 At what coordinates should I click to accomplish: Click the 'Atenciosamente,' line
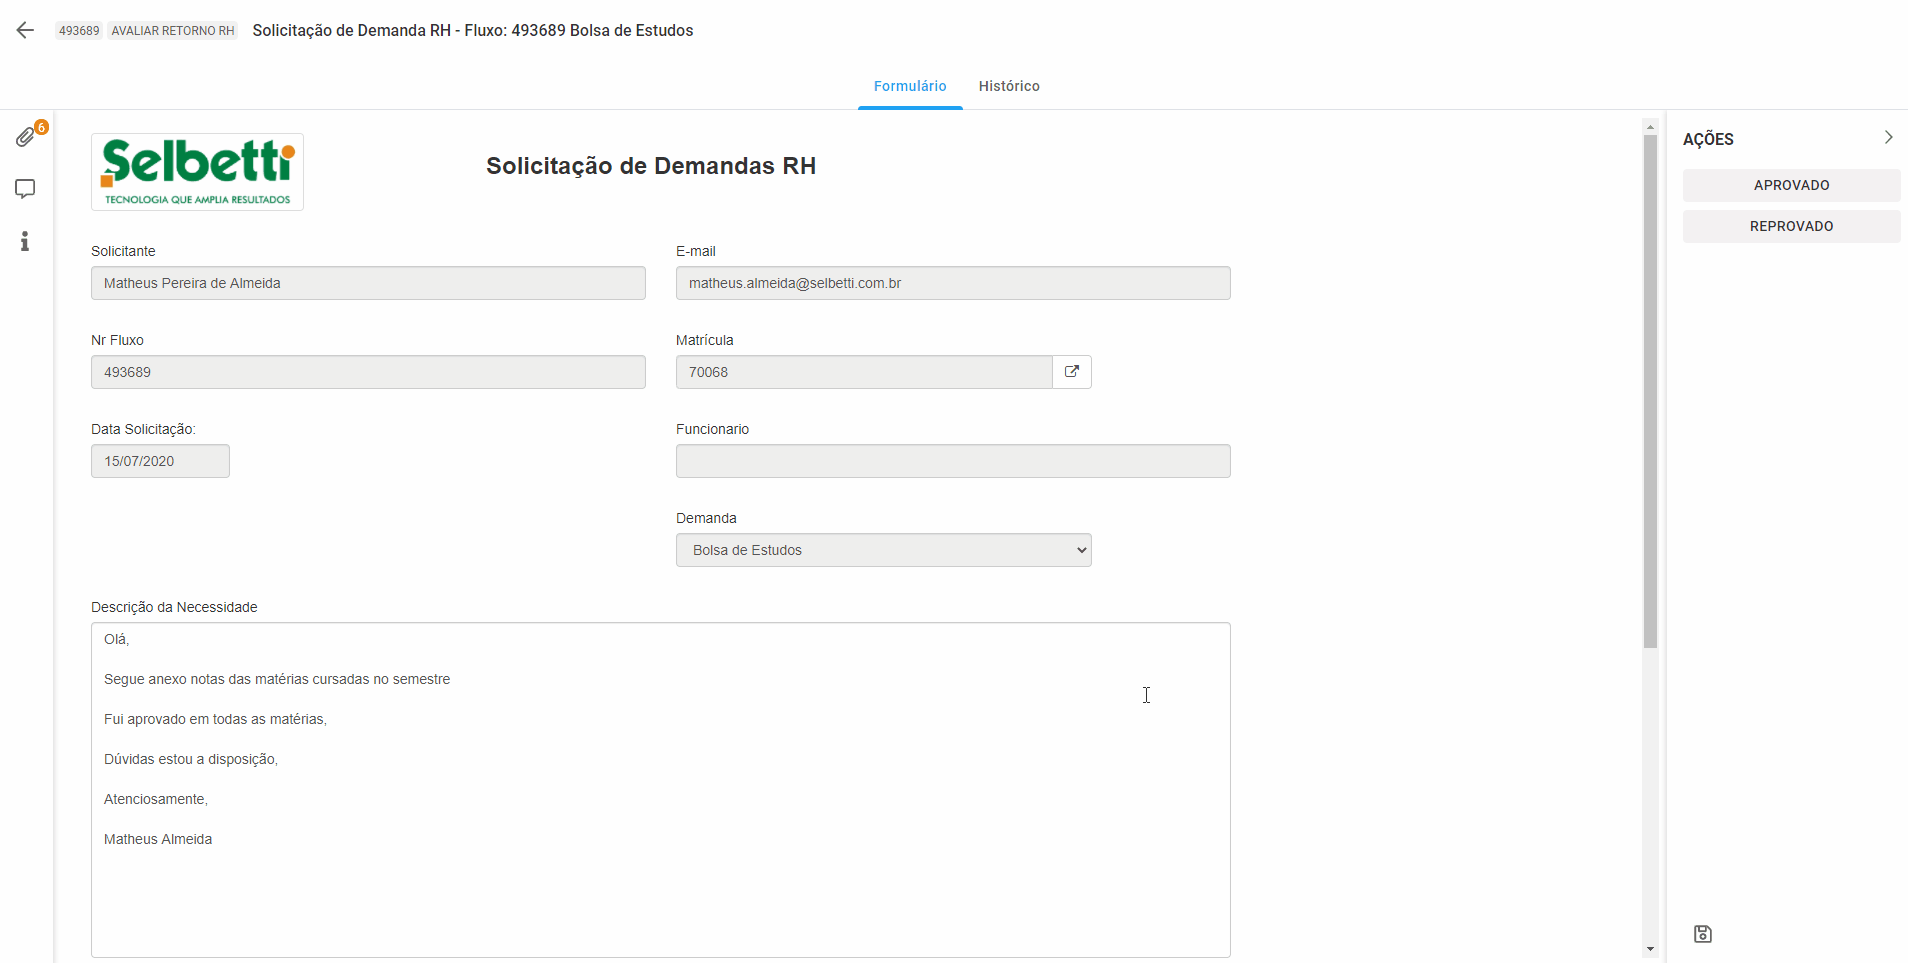(x=156, y=799)
